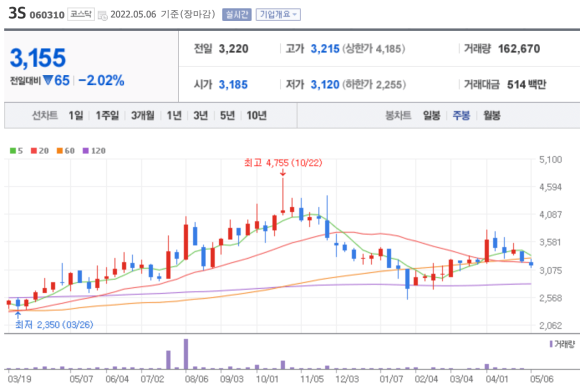Click the 거래대금 514 백만 value

526,85
